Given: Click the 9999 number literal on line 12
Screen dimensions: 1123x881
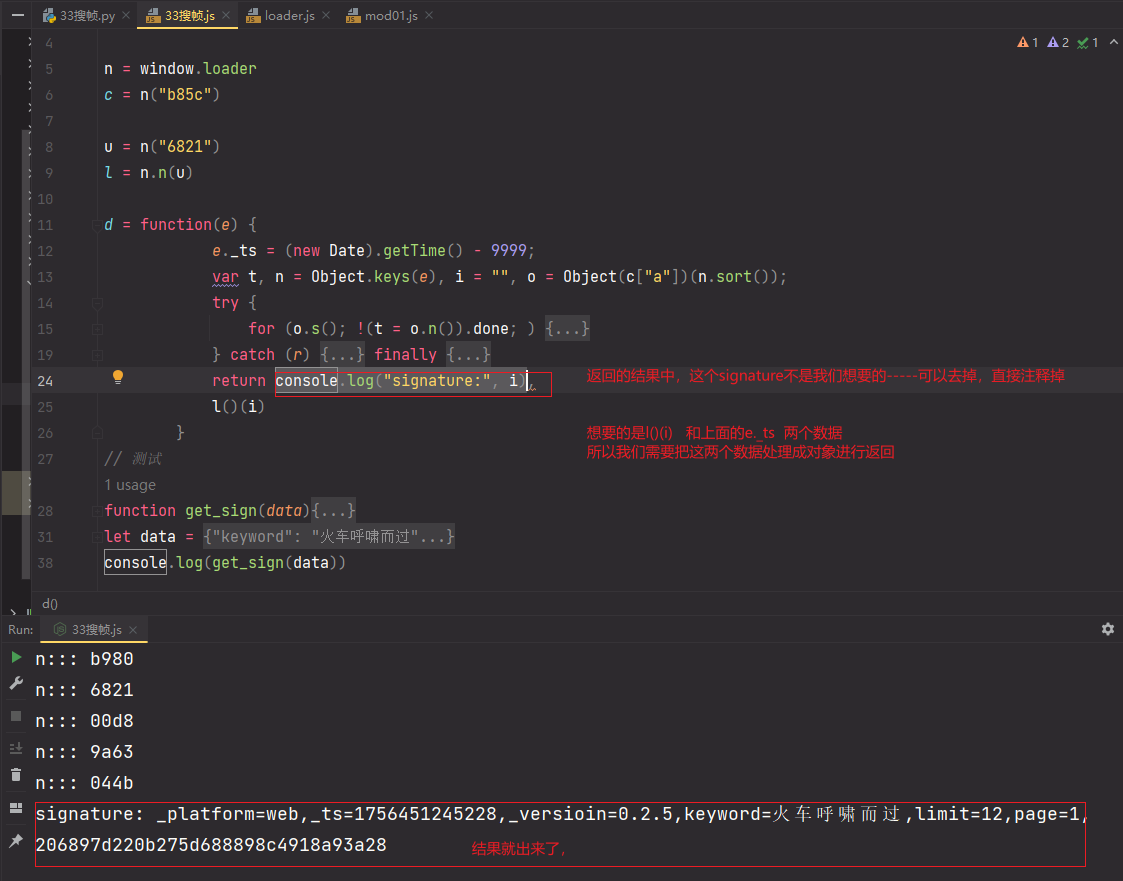Looking at the screenshot, I should 509,251.
